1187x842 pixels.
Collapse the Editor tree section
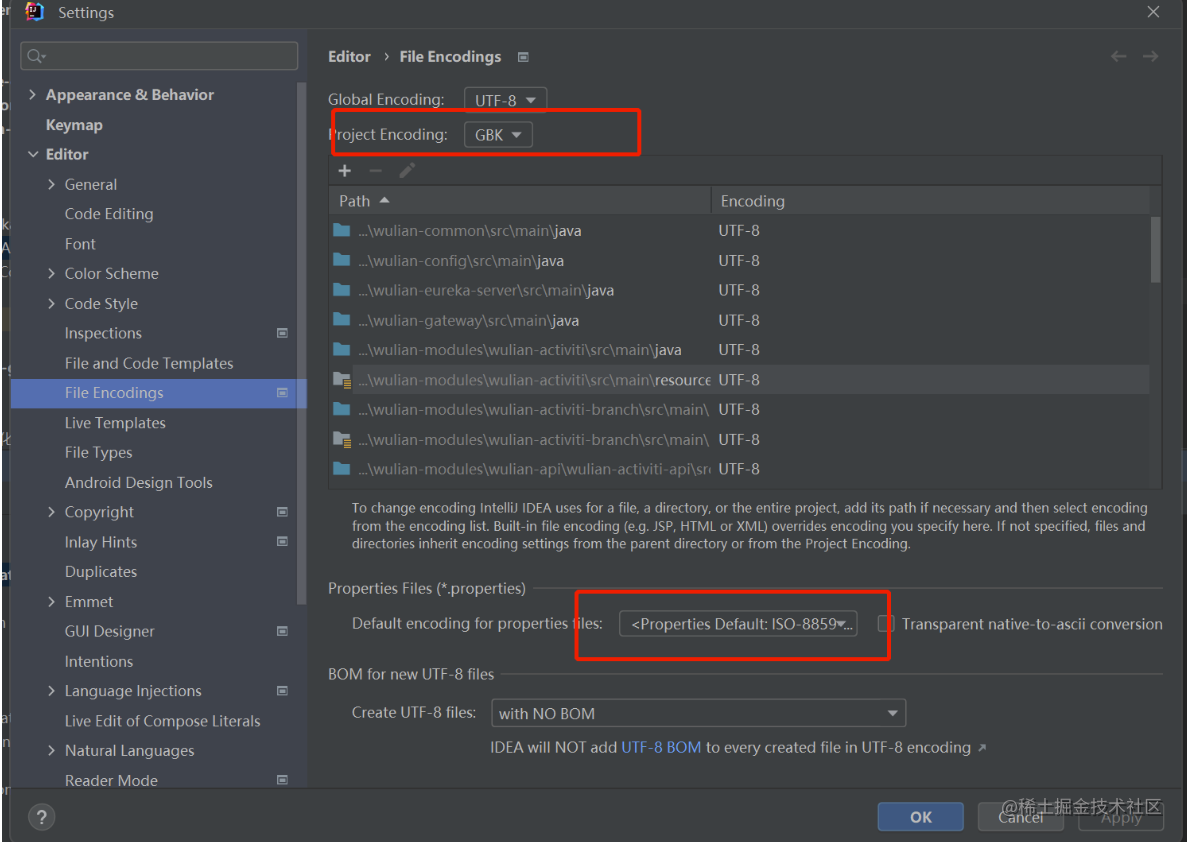coord(33,154)
